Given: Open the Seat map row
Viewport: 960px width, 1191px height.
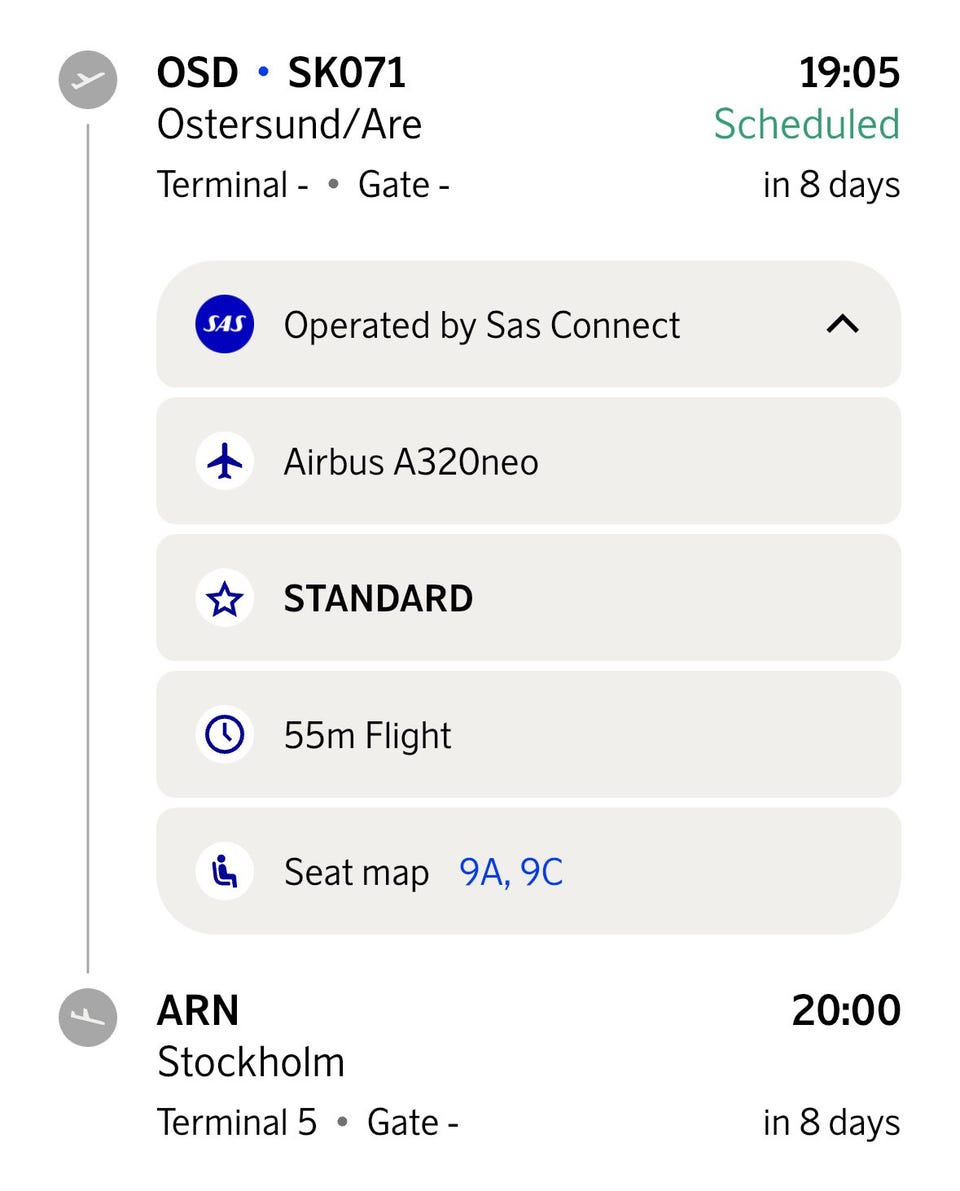Looking at the screenshot, I should pyautogui.click(x=356, y=872).
